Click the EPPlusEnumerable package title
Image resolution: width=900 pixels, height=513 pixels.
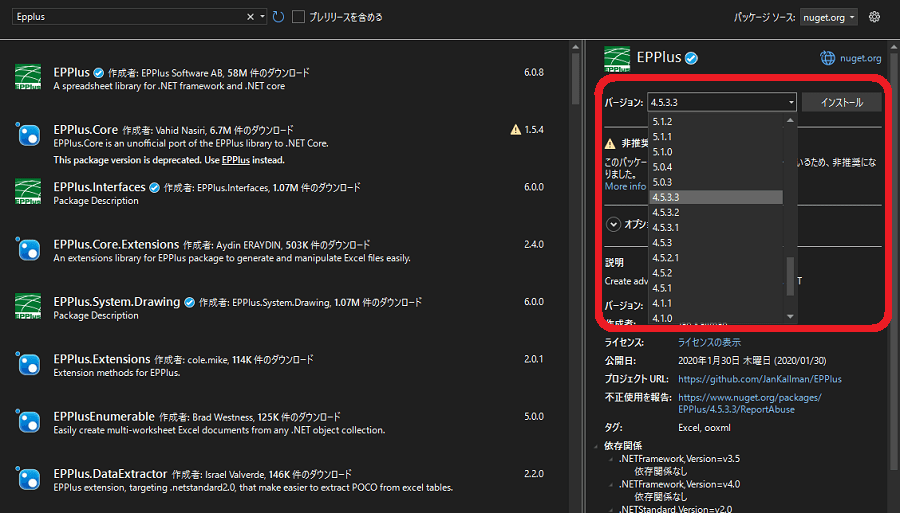pos(104,417)
